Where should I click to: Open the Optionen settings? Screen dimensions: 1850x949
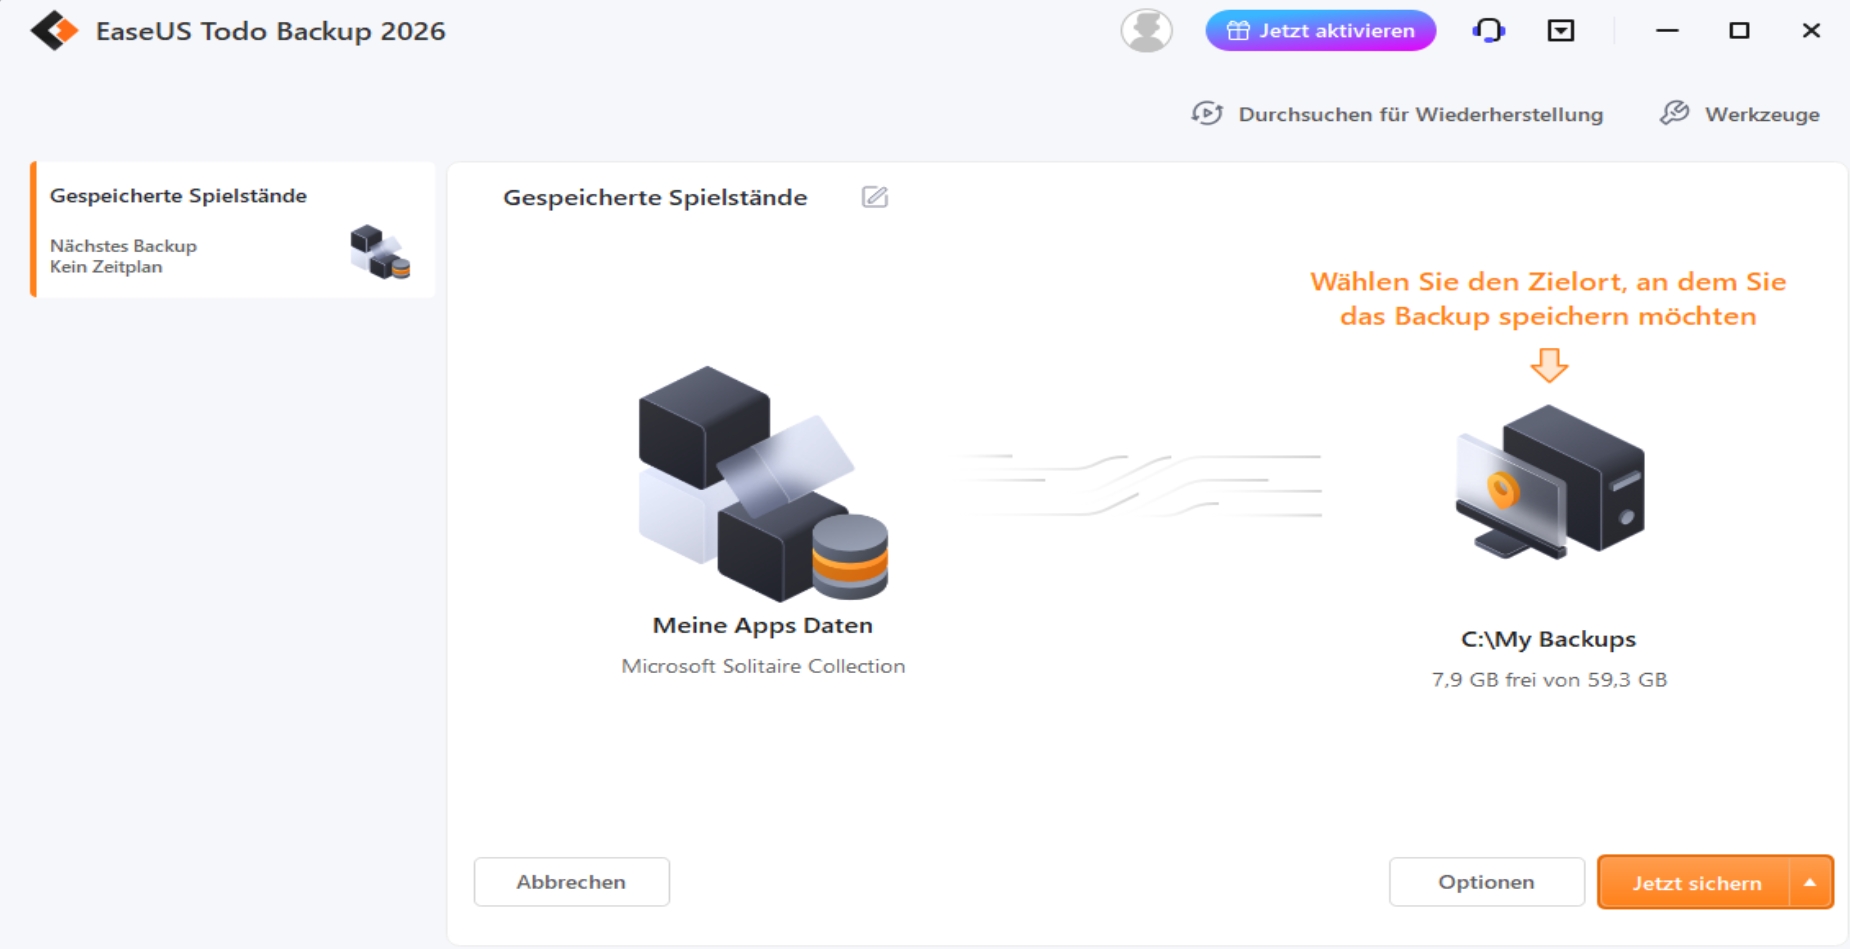tap(1486, 882)
